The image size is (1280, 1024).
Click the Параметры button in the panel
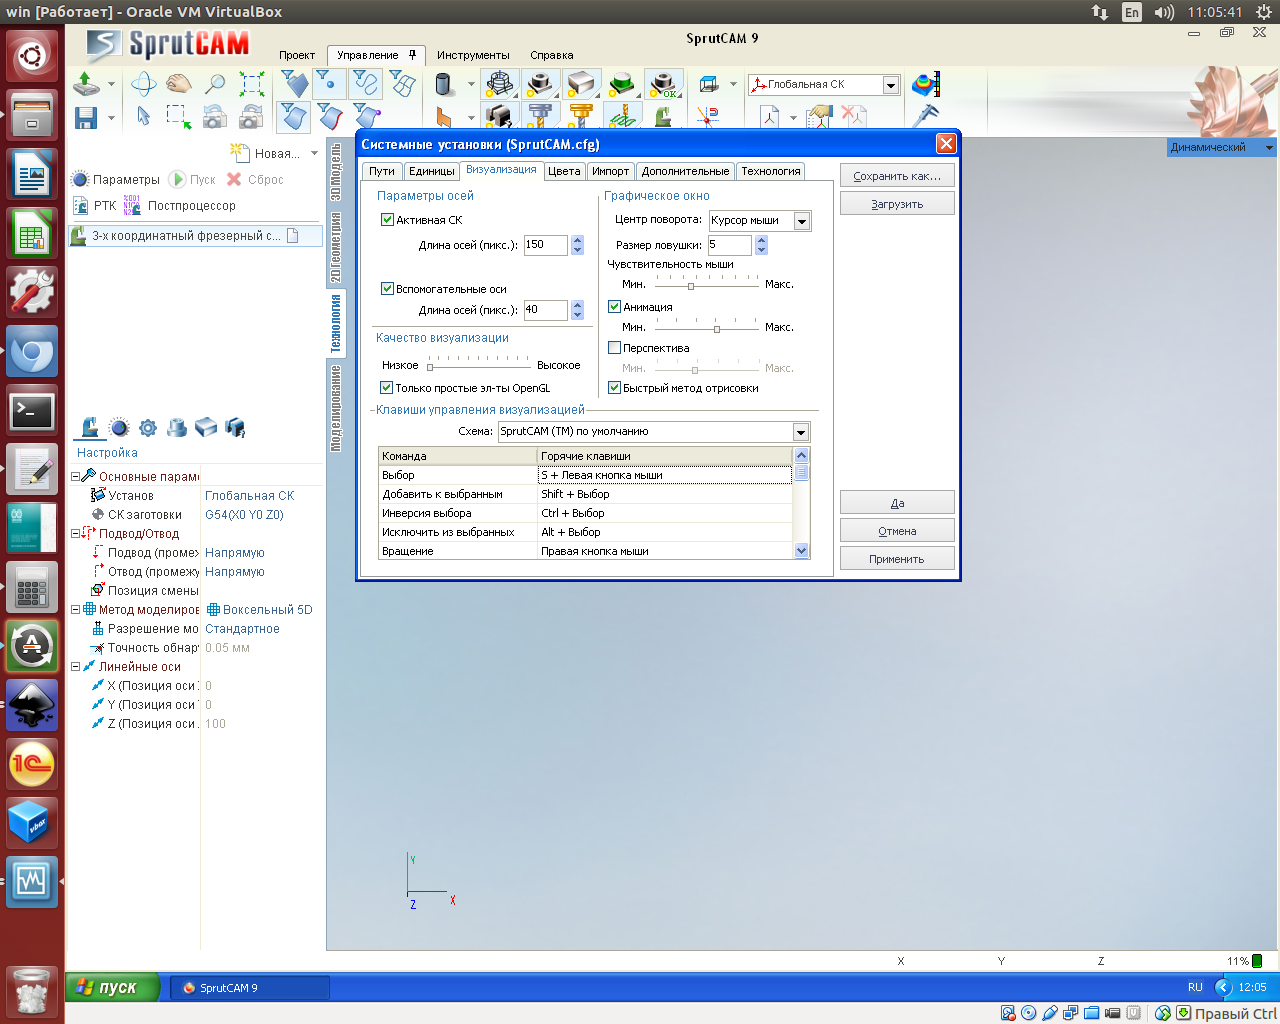[116, 180]
